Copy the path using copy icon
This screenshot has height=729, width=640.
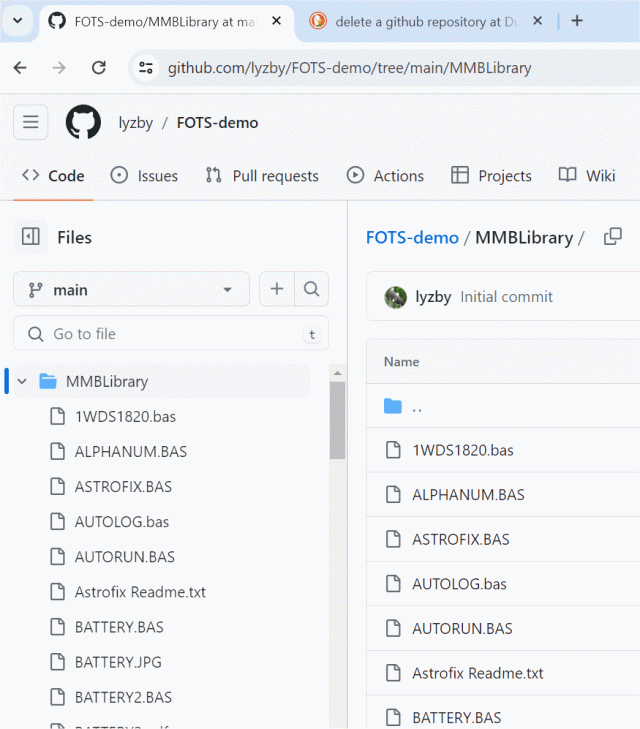(613, 237)
